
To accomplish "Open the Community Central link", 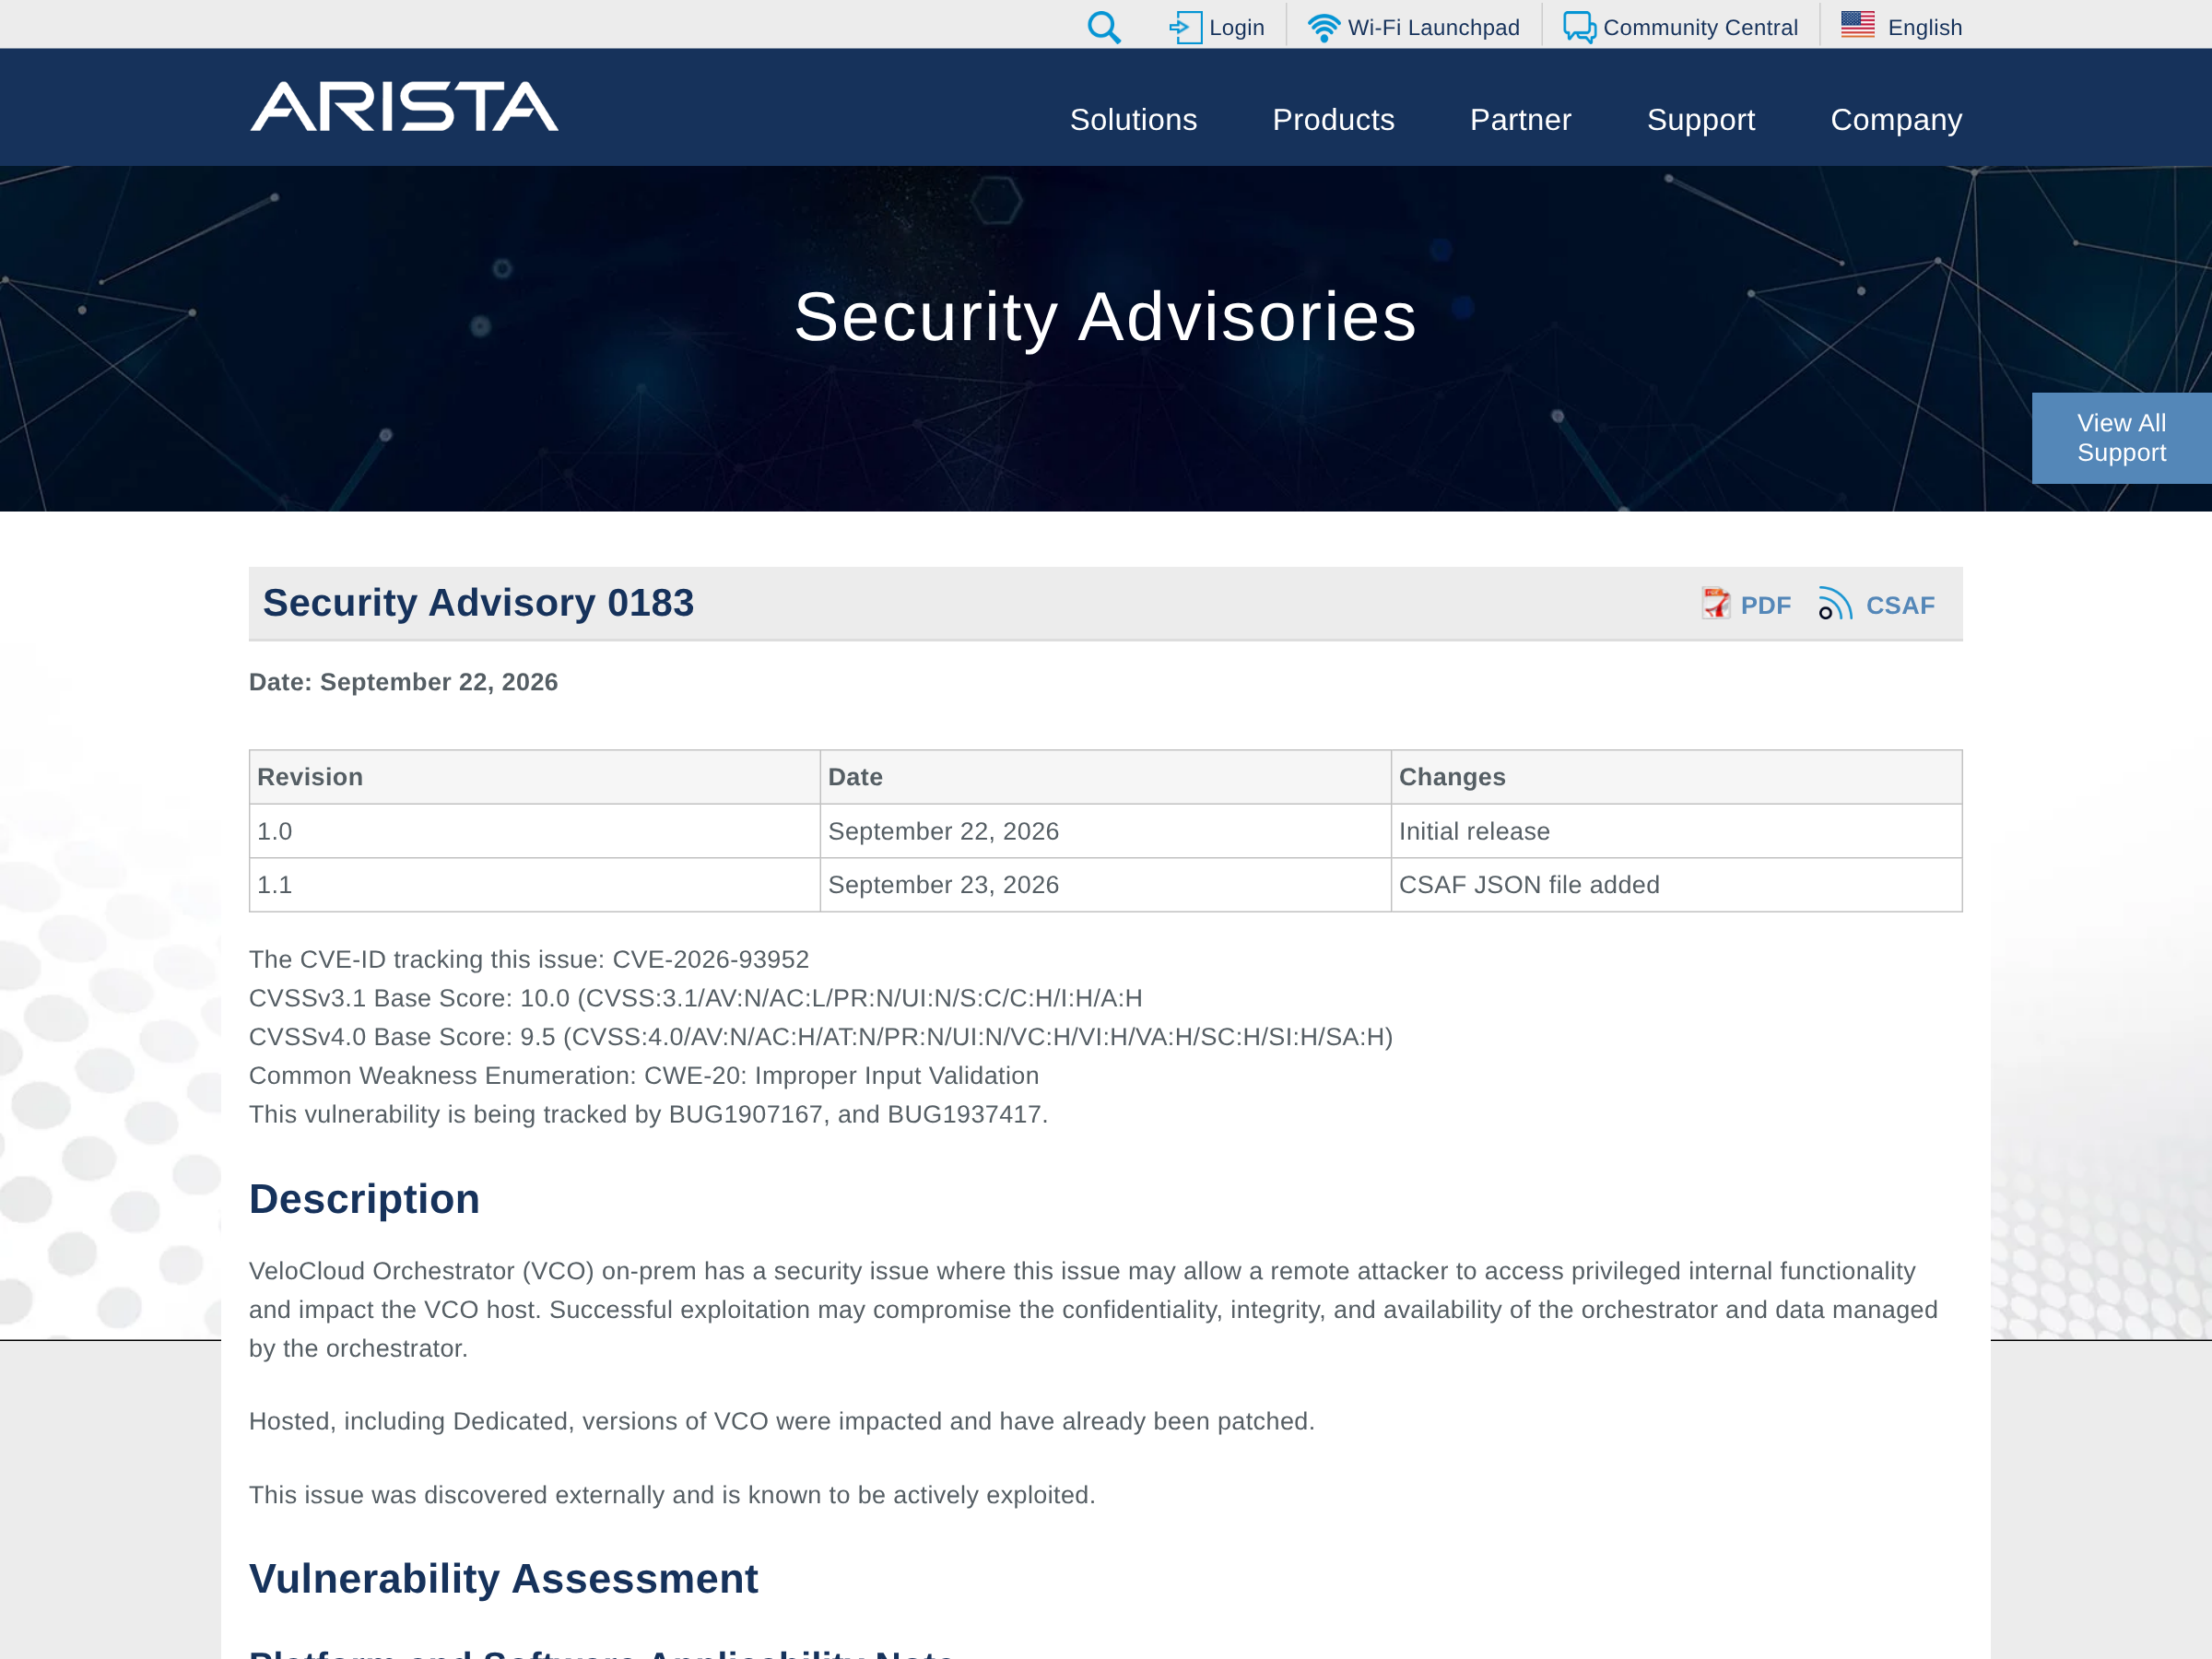I will pos(1700,28).
